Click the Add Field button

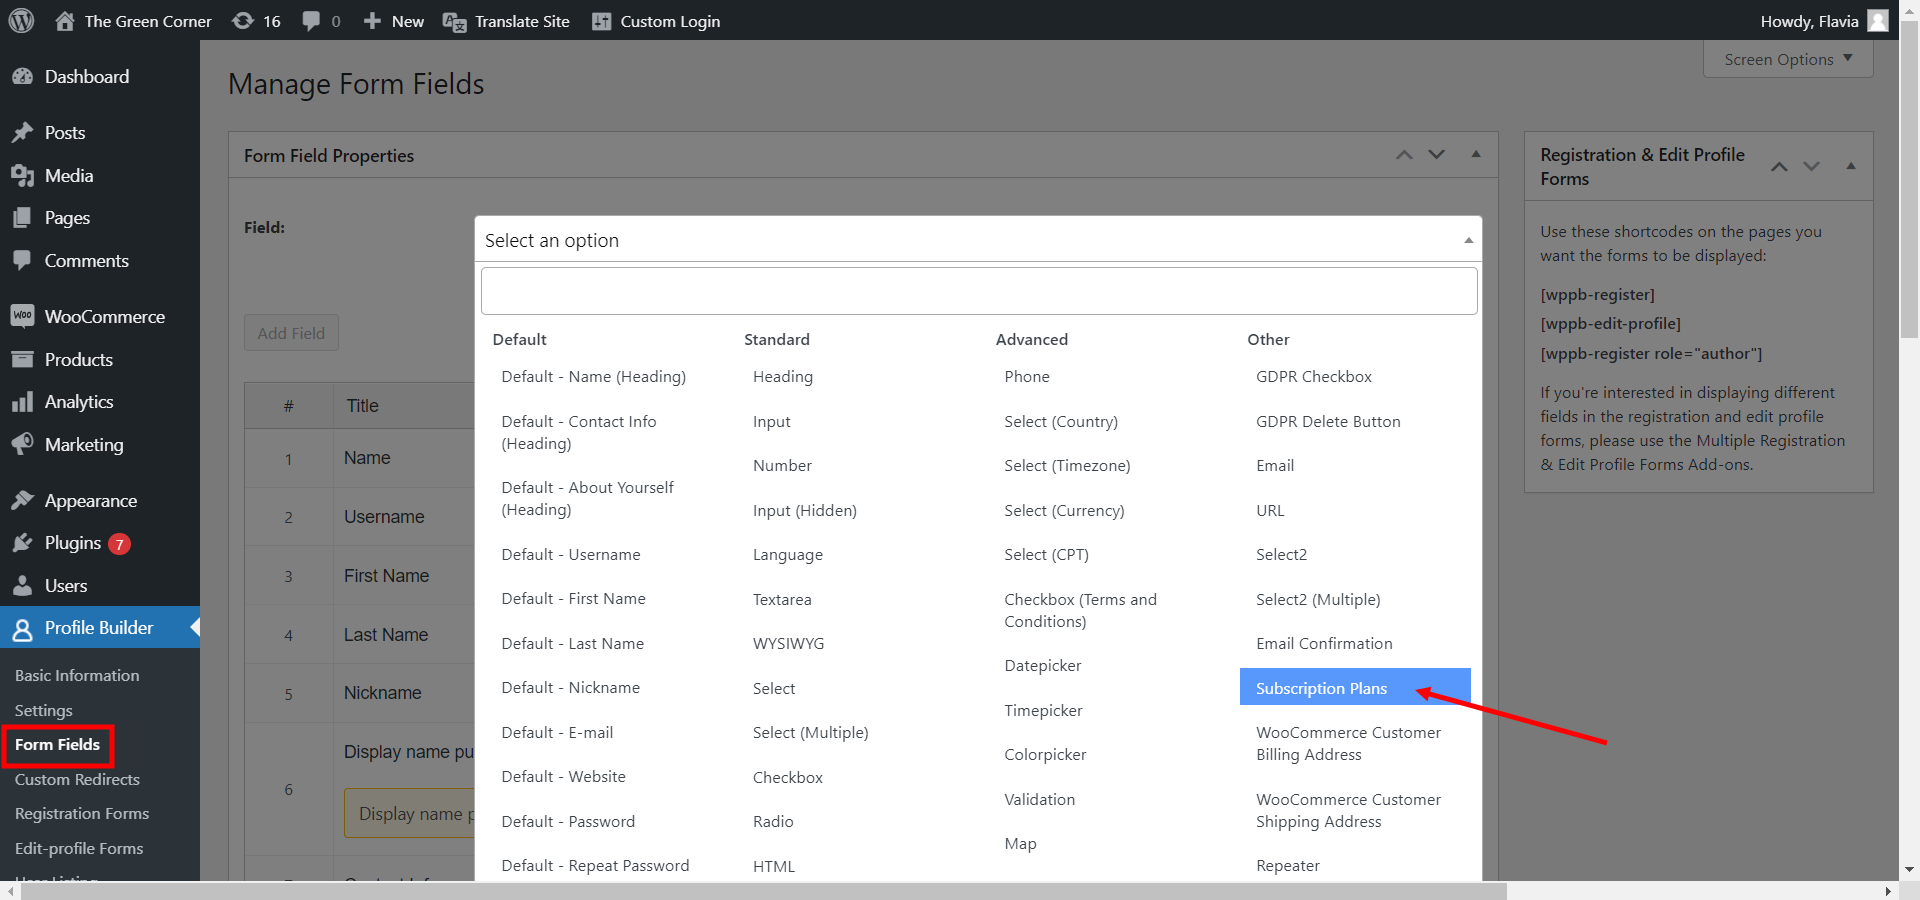[x=291, y=333]
